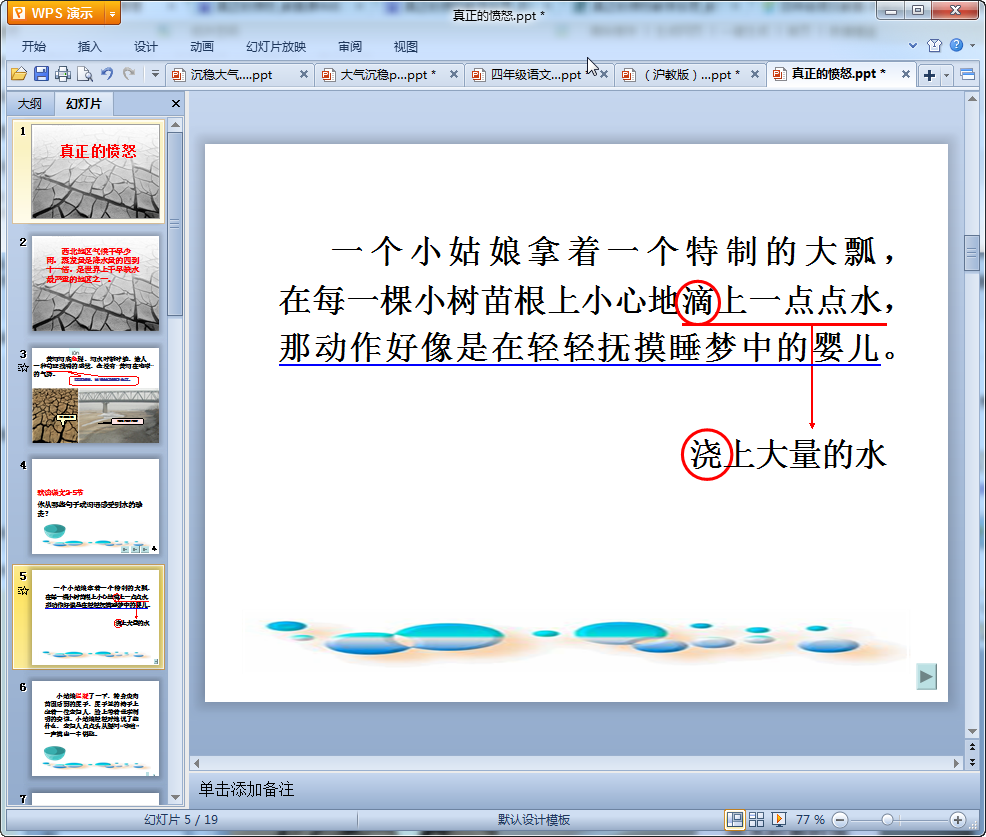
Task: Click the Redo arrow icon
Action: pos(129,74)
